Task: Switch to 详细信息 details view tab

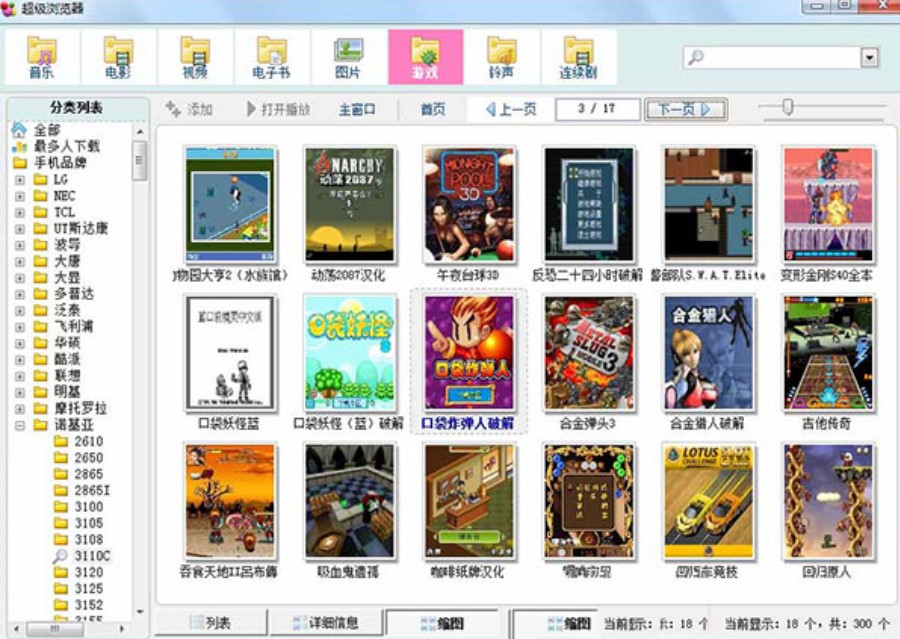Action: (326, 623)
